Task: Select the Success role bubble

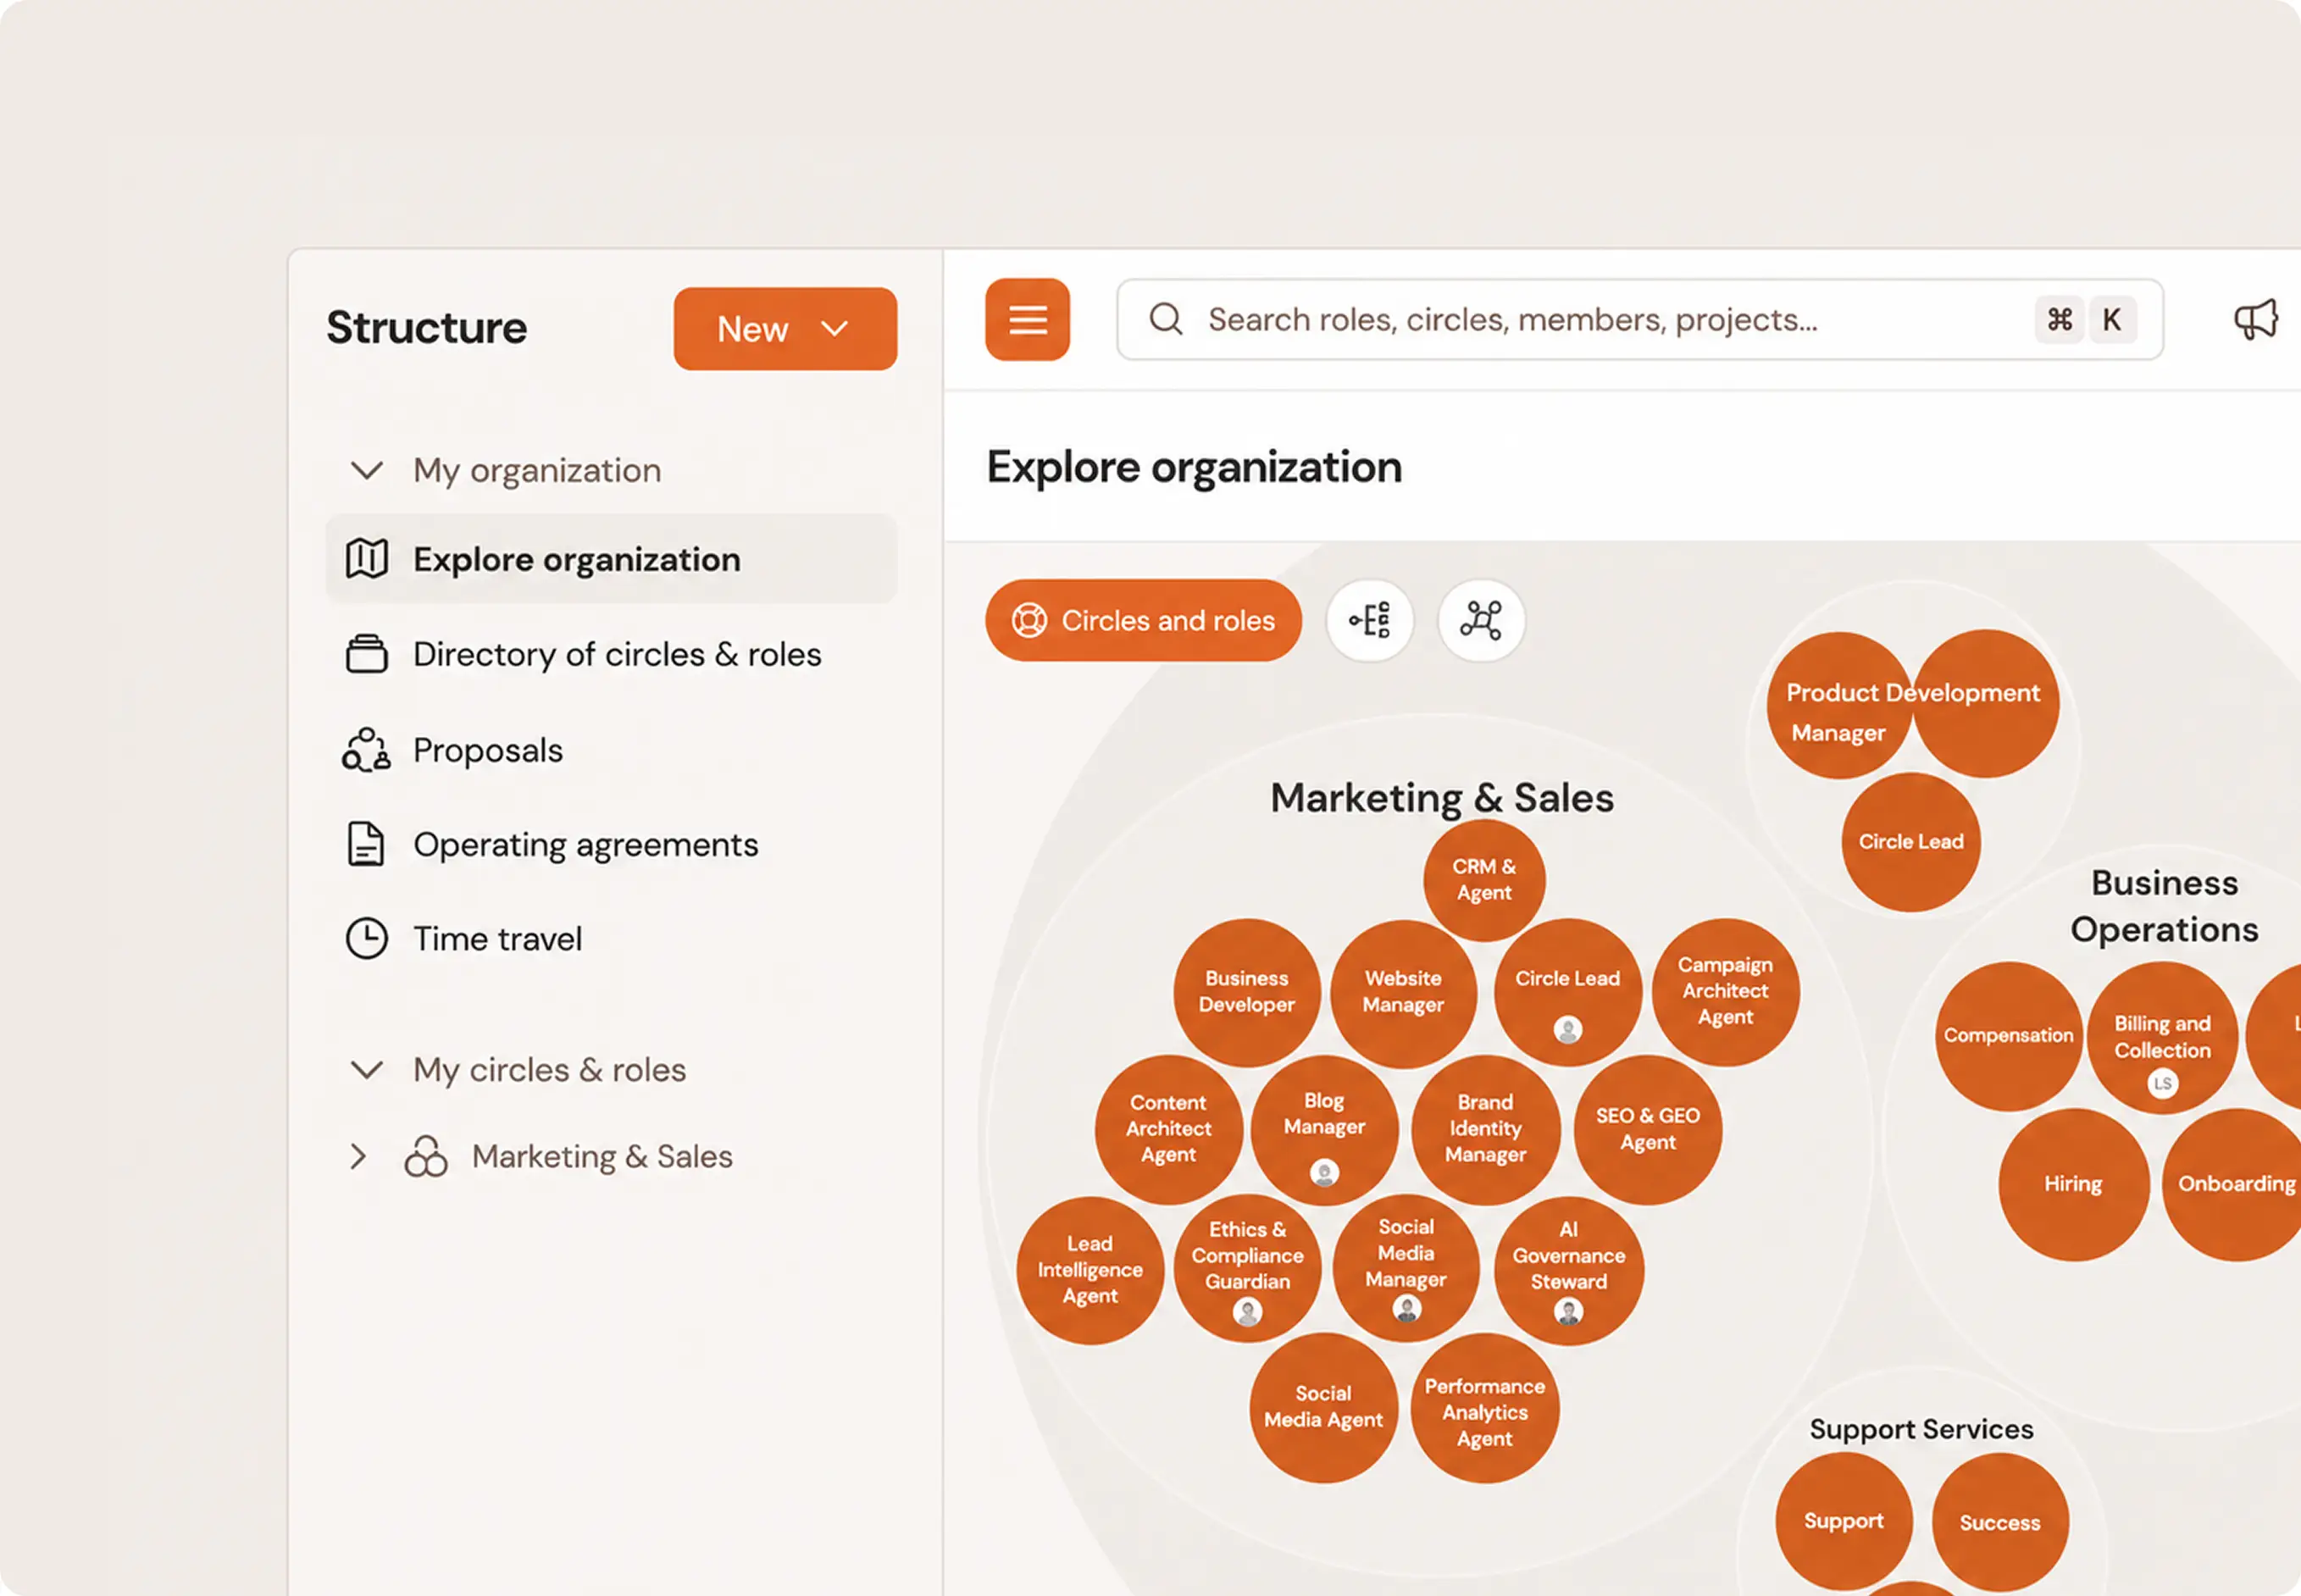Action: coord(2000,1523)
